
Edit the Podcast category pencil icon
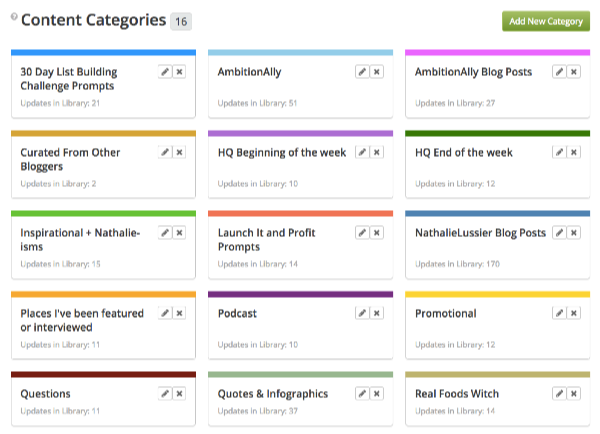[x=362, y=313]
